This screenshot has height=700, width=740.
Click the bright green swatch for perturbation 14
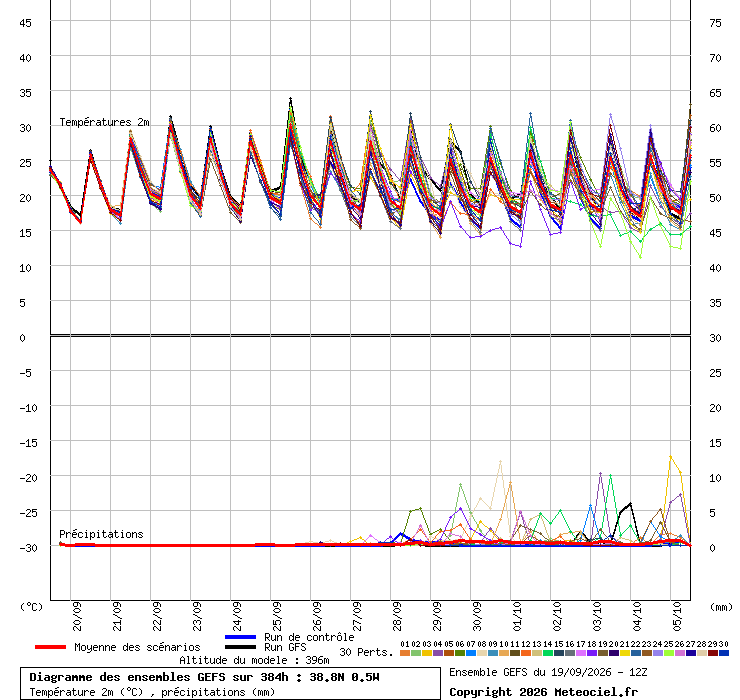[x=548, y=653]
